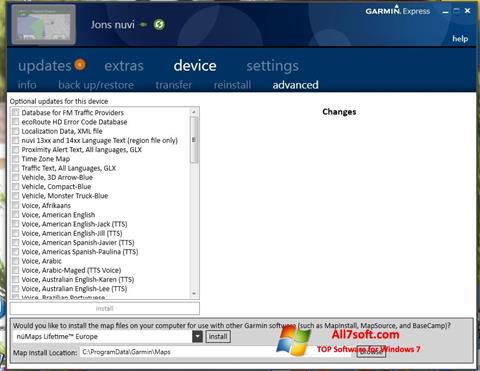Check Vehicle, Monster Truck-Blue option
Screen dimensions: 480x371
(x=16, y=196)
